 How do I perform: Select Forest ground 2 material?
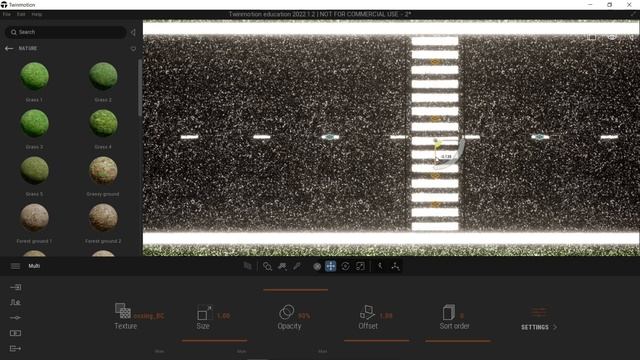[x=103, y=218]
